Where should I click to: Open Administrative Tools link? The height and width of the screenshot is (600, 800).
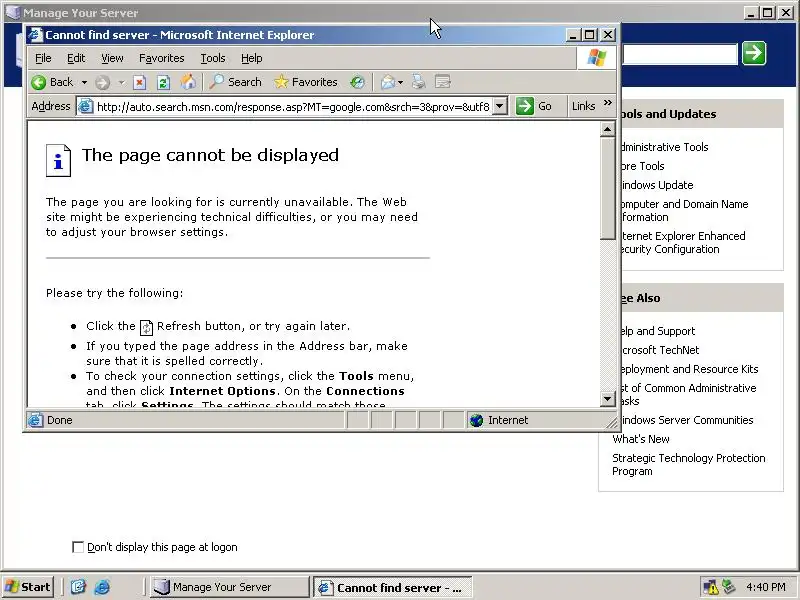coord(665,147)
